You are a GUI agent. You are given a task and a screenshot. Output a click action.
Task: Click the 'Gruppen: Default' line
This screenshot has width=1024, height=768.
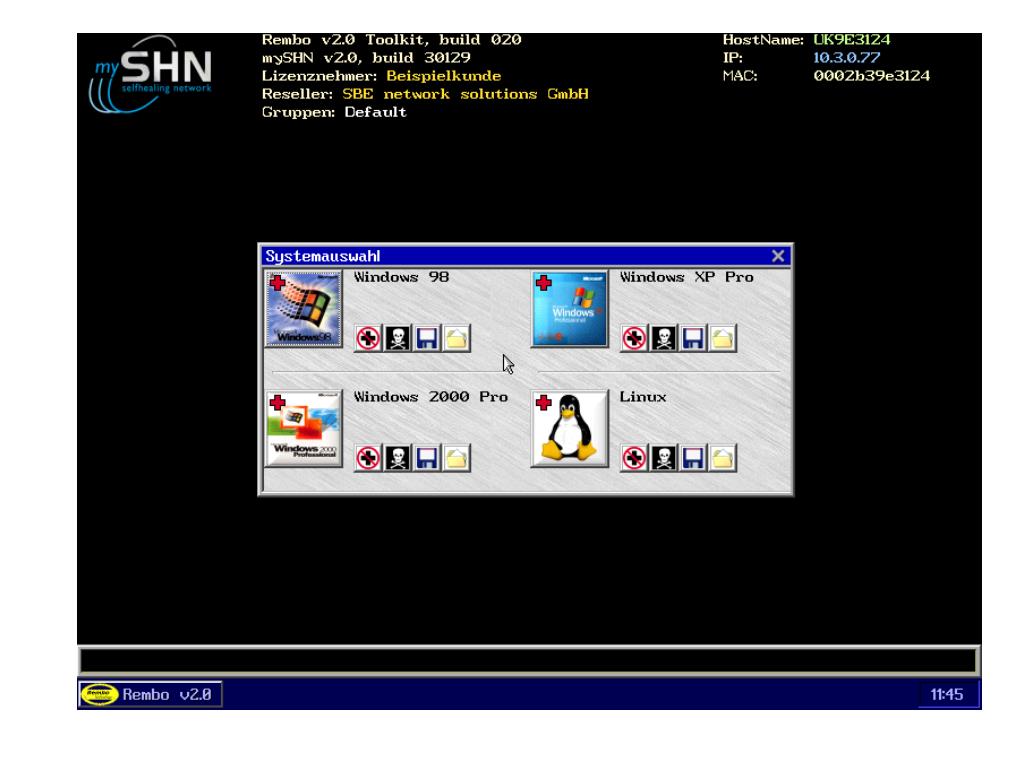[x=334, y=112]
